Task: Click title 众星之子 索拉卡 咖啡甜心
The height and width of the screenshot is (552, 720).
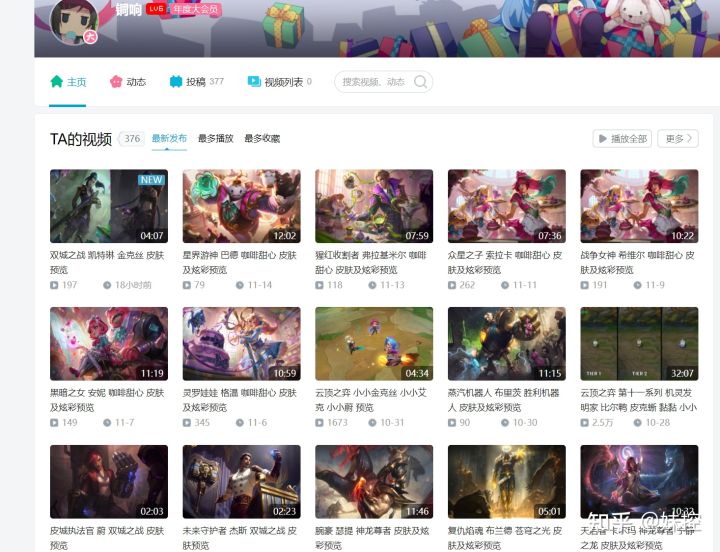Action: (x=505, y=262)
